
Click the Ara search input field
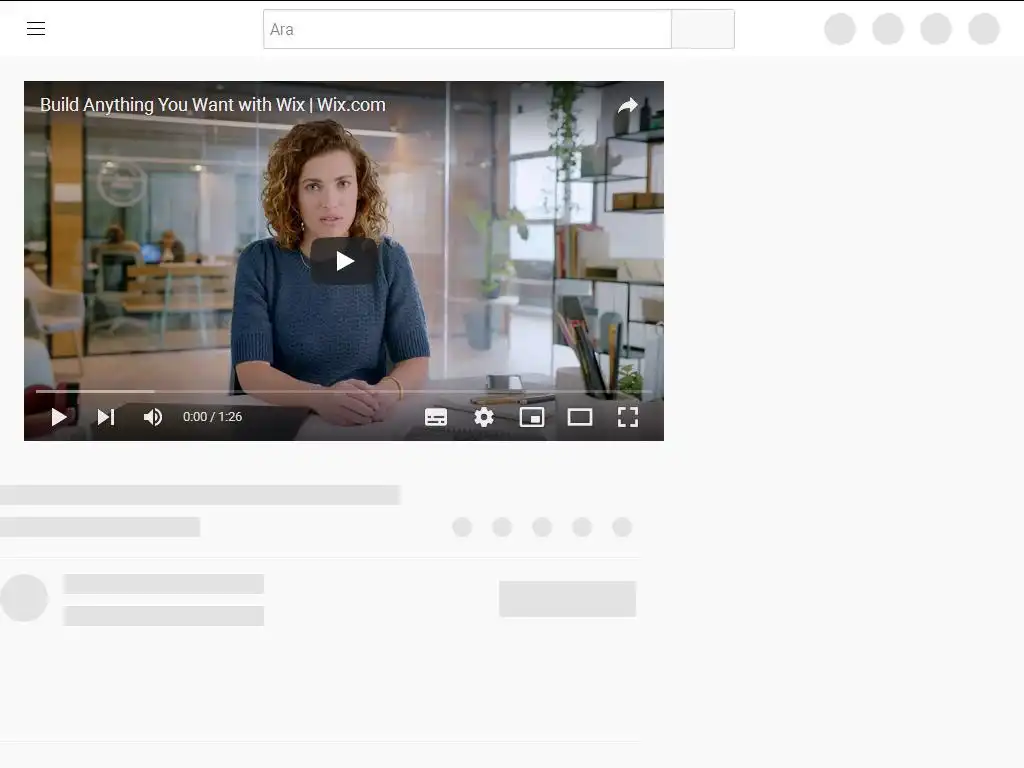click(467, 29)
